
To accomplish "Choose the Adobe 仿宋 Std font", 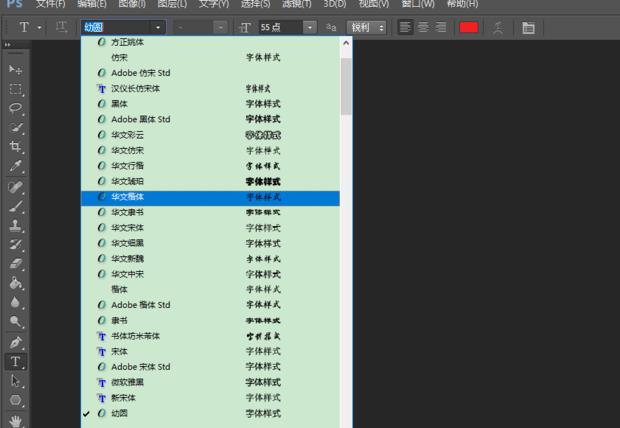I will pyautogui.click(x=210, y=73).
